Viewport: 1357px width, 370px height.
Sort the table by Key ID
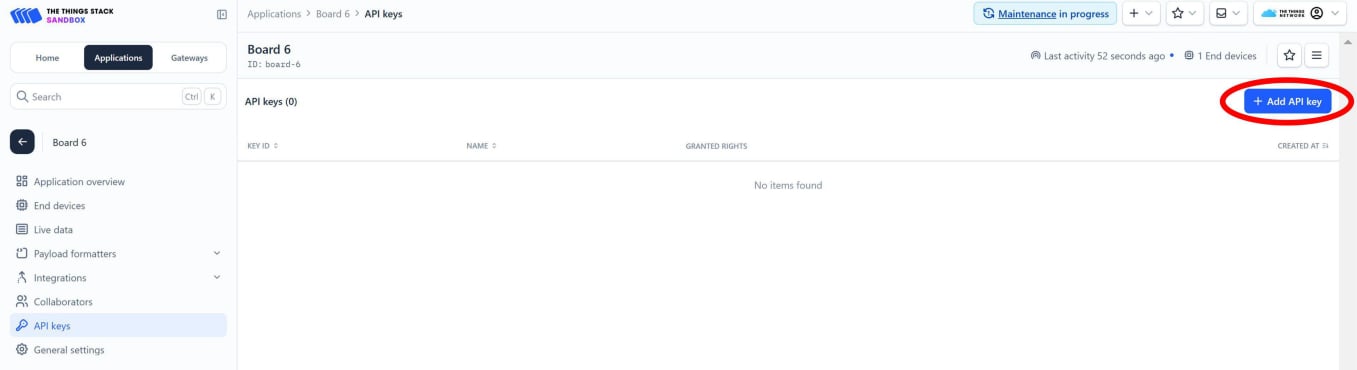(262, 146)
